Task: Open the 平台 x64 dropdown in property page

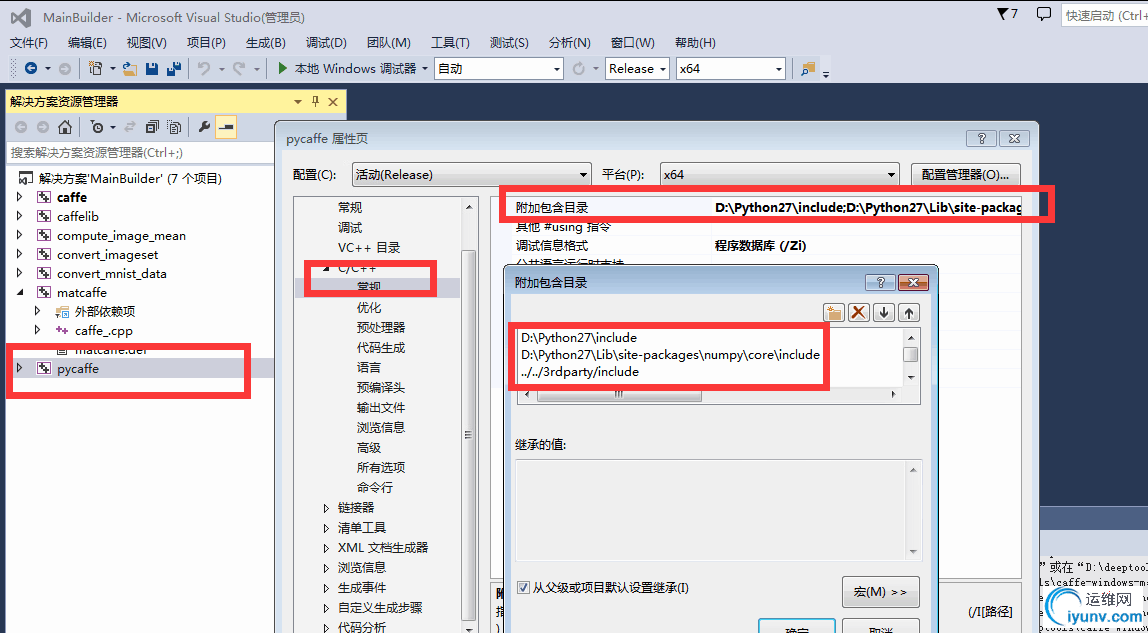Action: [779, 175]
